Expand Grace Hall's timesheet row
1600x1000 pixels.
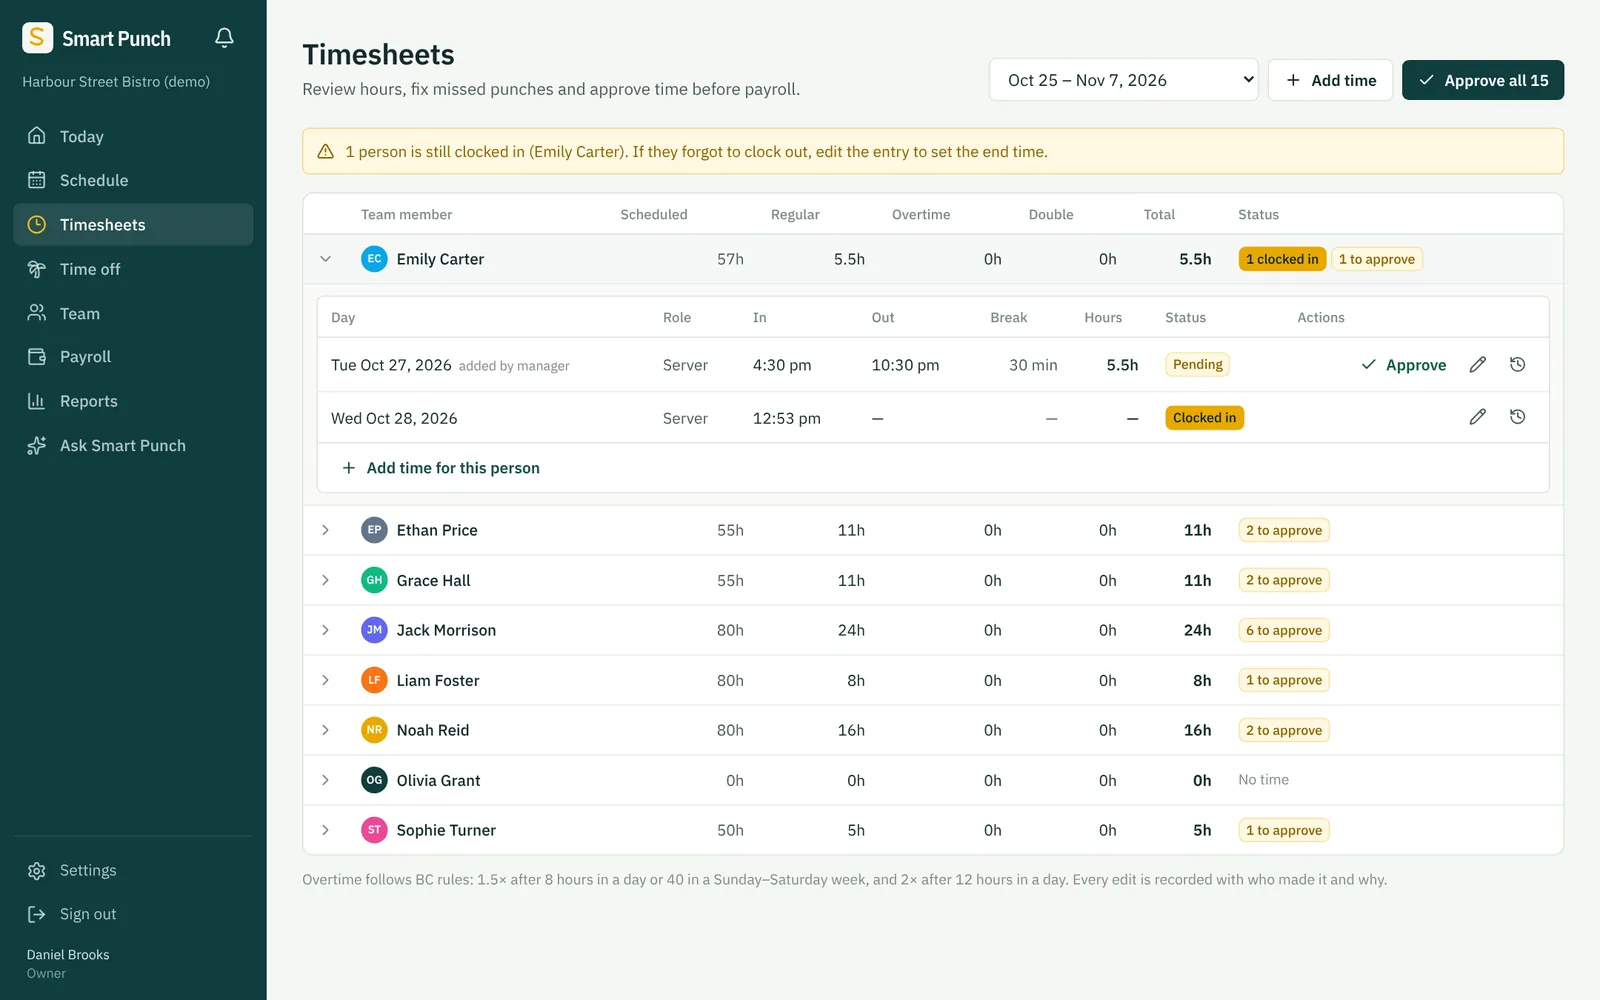pos(325,580)
